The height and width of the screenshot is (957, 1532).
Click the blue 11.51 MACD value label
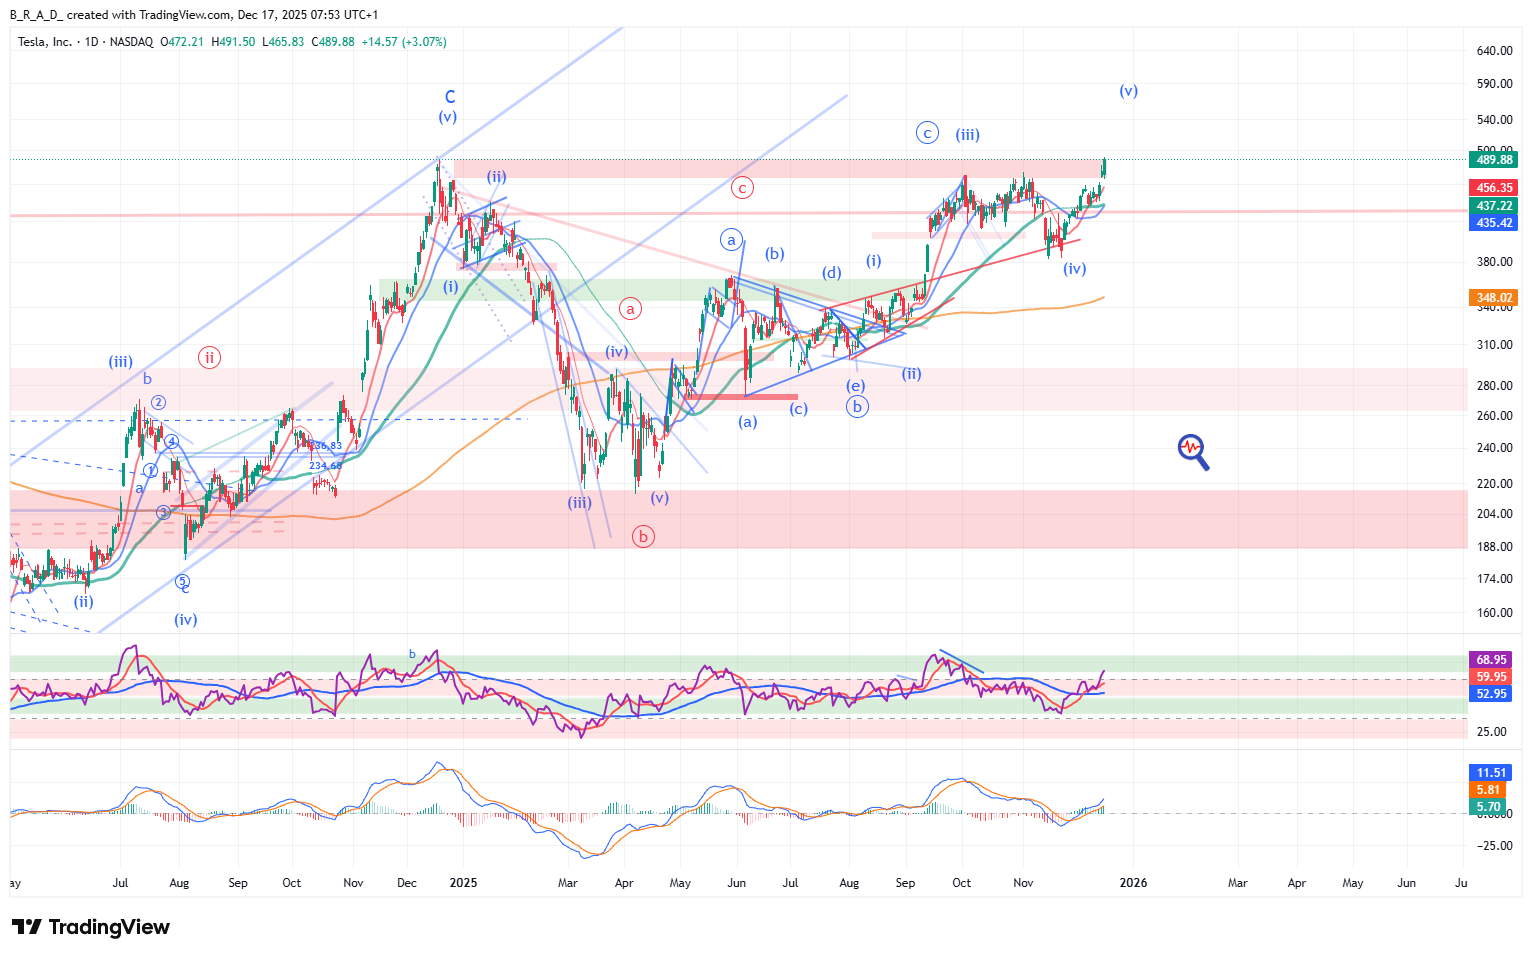(1491, 773)
